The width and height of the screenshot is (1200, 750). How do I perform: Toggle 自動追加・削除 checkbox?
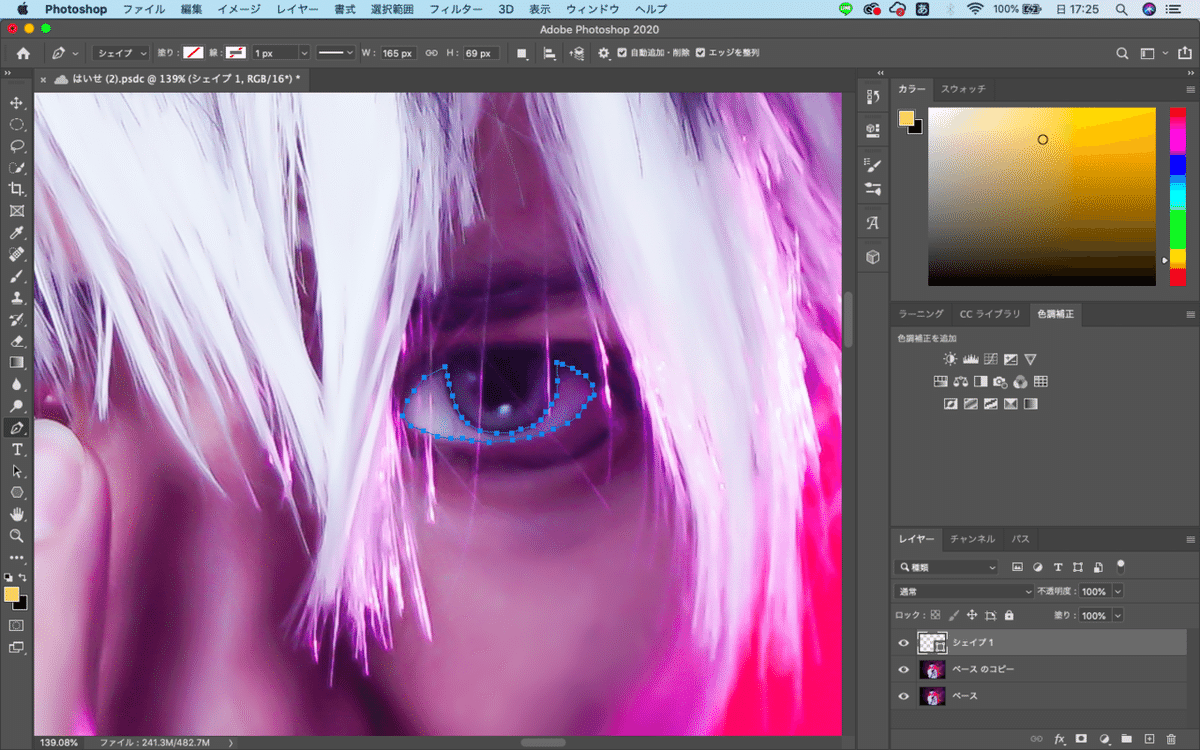click(622, 53)
